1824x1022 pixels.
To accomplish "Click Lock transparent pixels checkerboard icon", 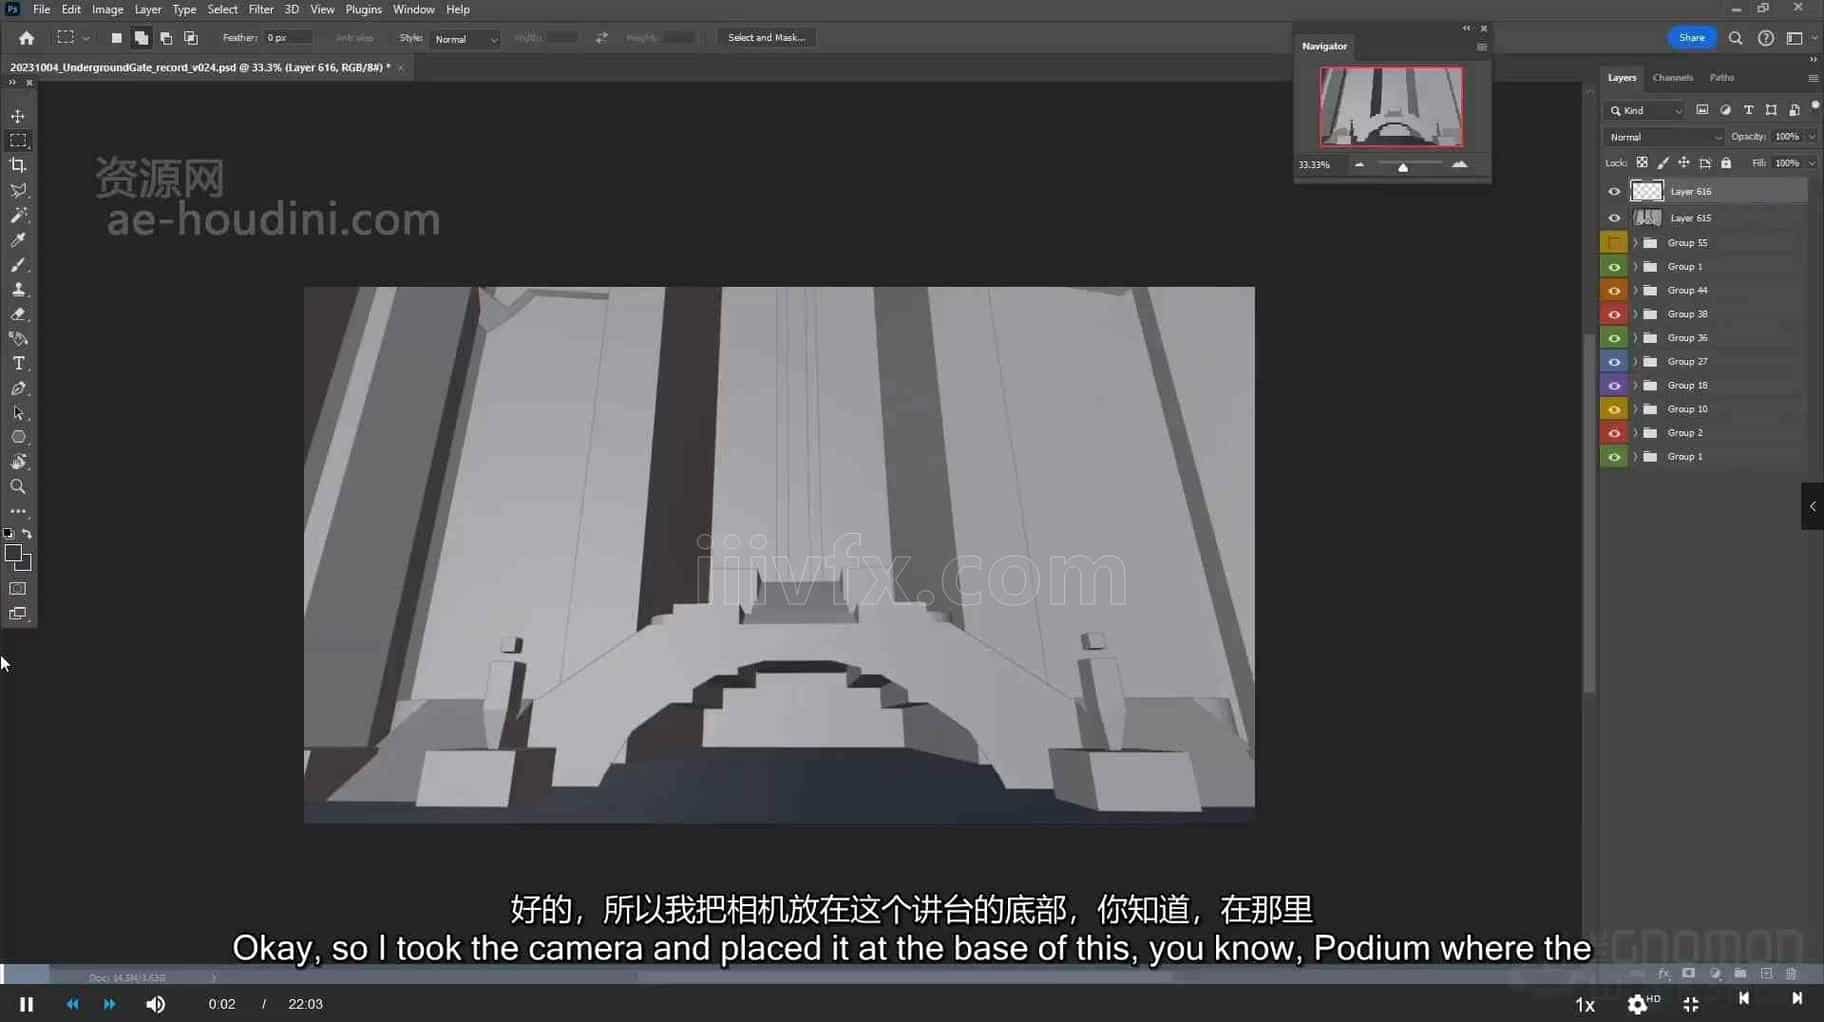I will pos(1642,163).
